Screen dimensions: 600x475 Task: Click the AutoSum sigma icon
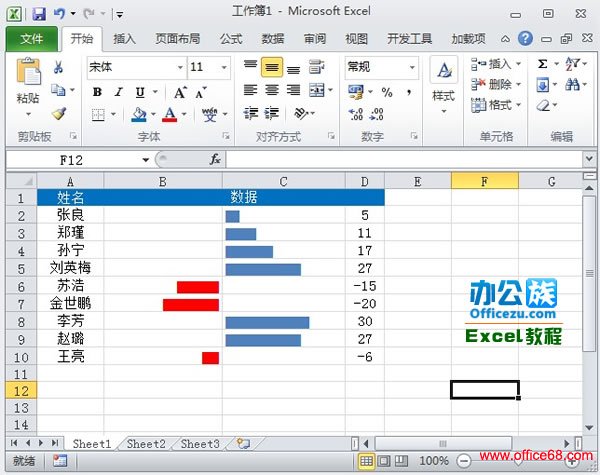tap(543, 64)
